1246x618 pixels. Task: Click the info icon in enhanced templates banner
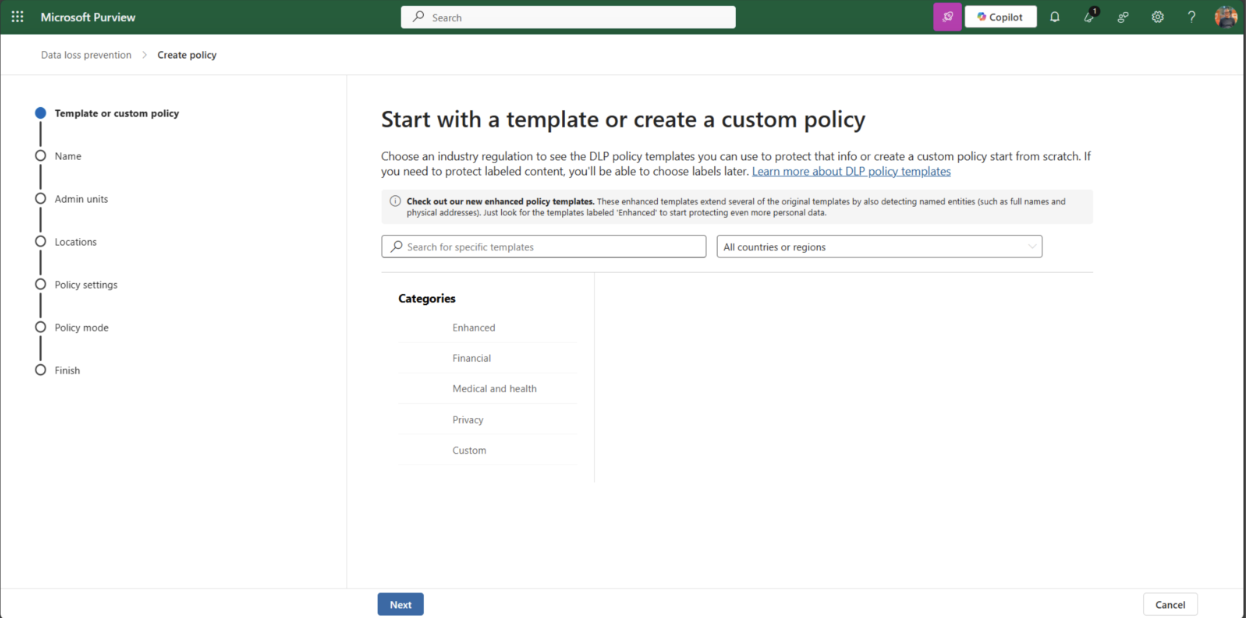point(395,201)
